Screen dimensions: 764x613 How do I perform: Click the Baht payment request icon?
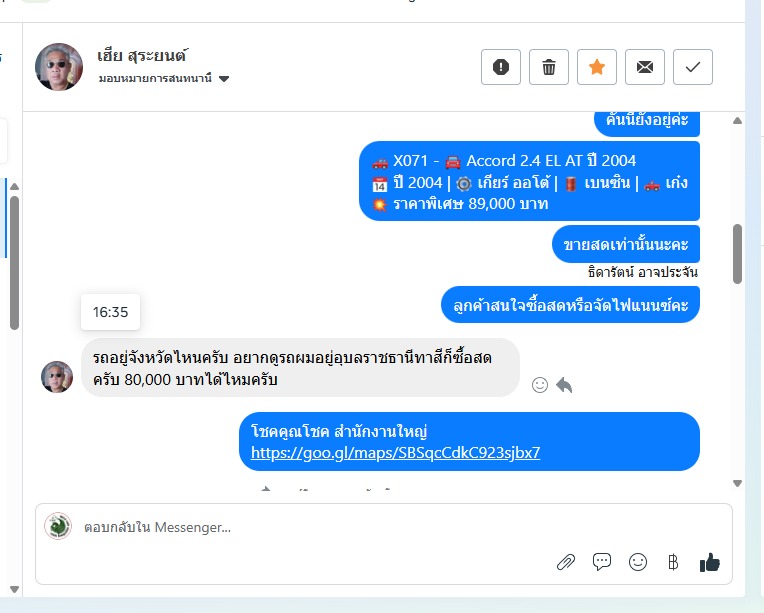[x=673, y=562]
